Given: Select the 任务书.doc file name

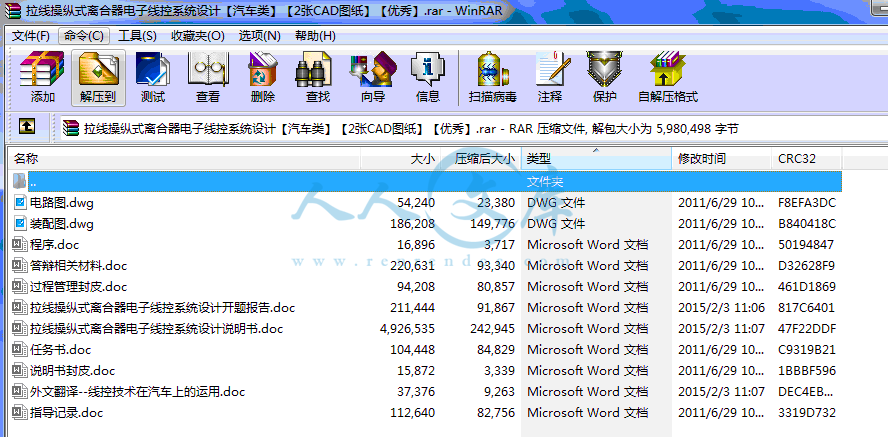Looking at the screenshot, I should (x=61, y=350).
